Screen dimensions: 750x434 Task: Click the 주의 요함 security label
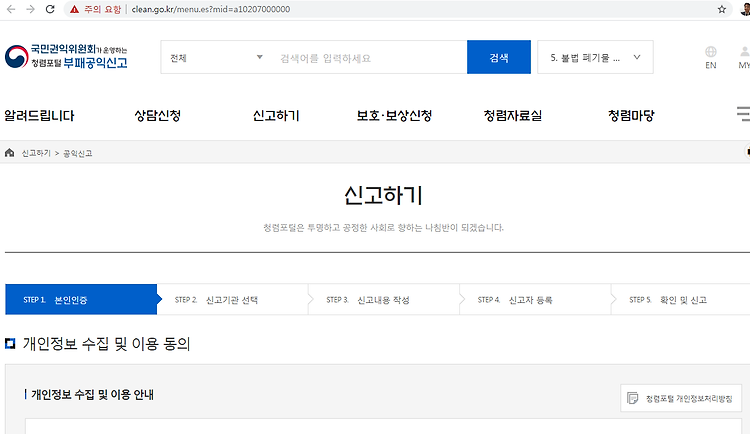click(x=102, y=9)
